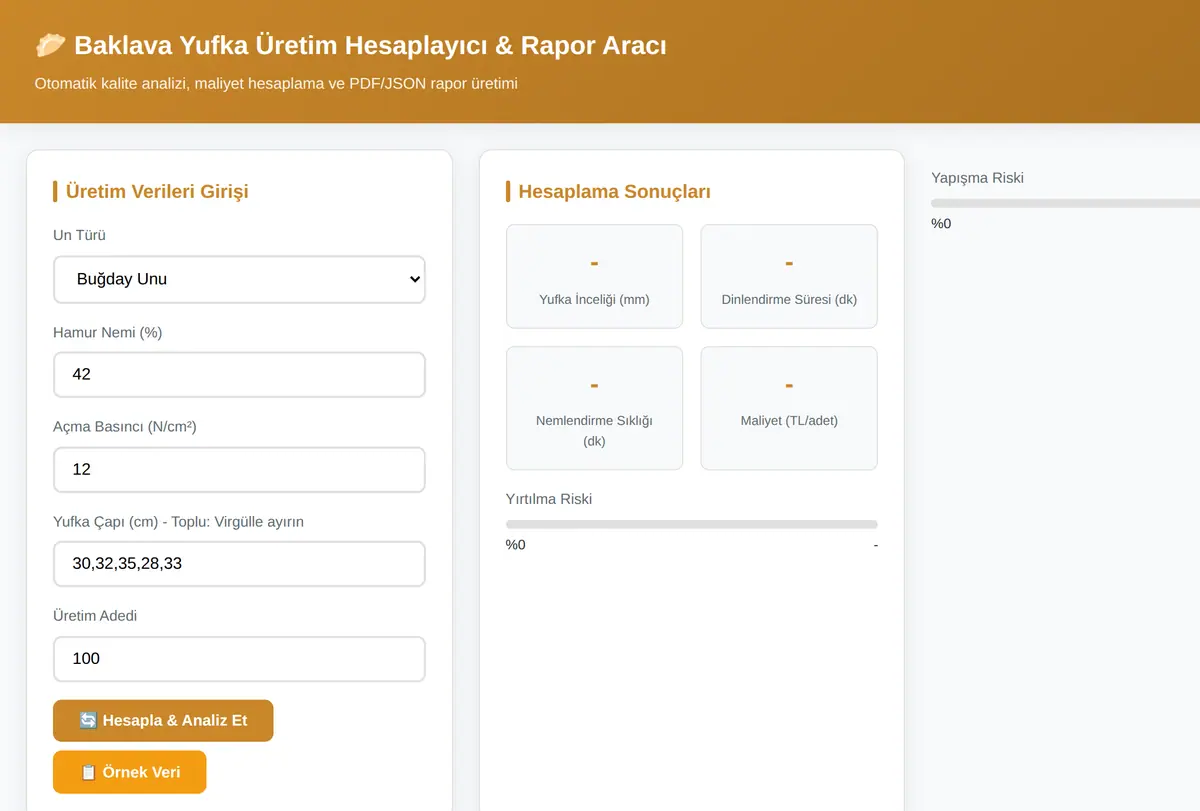Select the Yufka Çapı input field
The image size is (1200, 811).
(239, 563)
